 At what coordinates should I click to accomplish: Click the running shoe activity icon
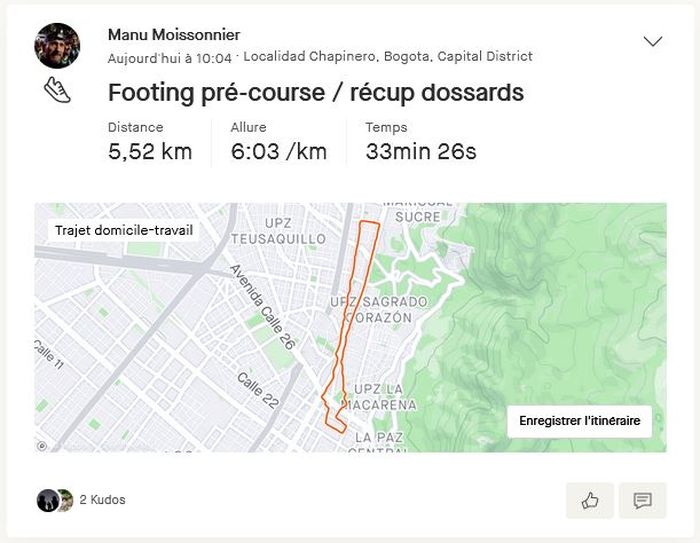[x=58, y=91]
